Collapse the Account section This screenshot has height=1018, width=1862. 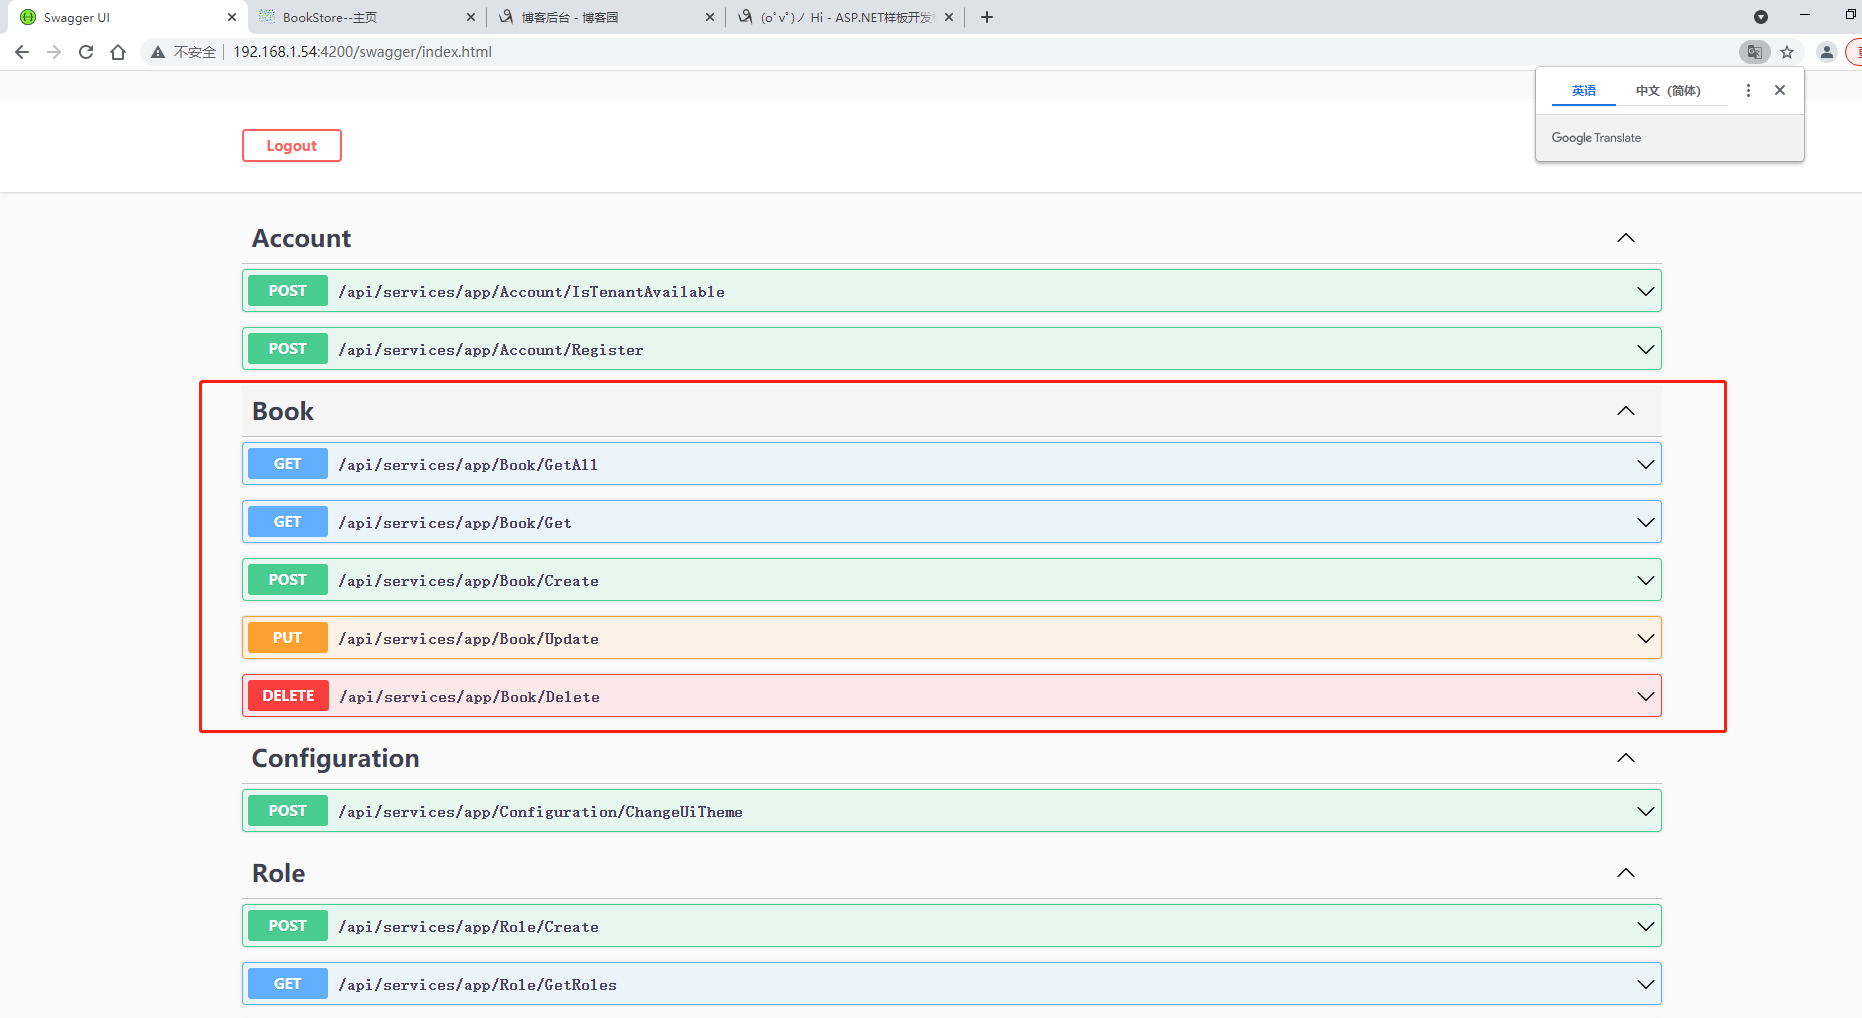(x=1626, y=238)
